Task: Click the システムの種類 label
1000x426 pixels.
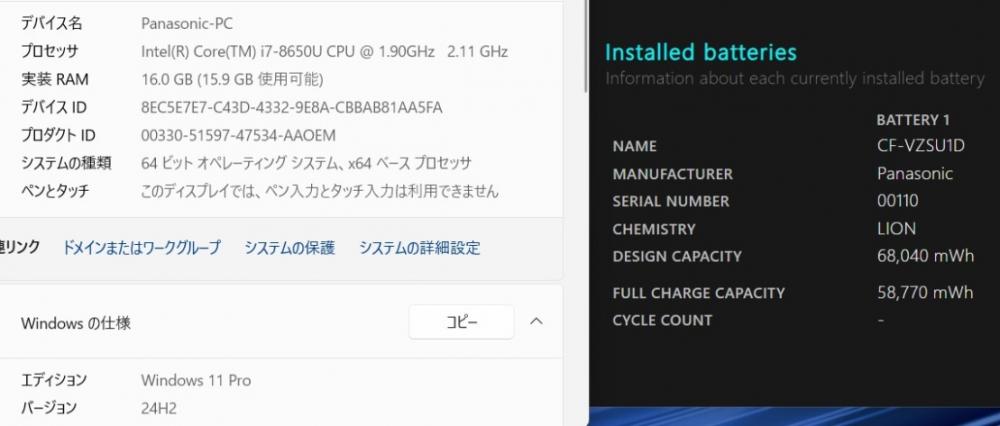Action: coord(66,163)
